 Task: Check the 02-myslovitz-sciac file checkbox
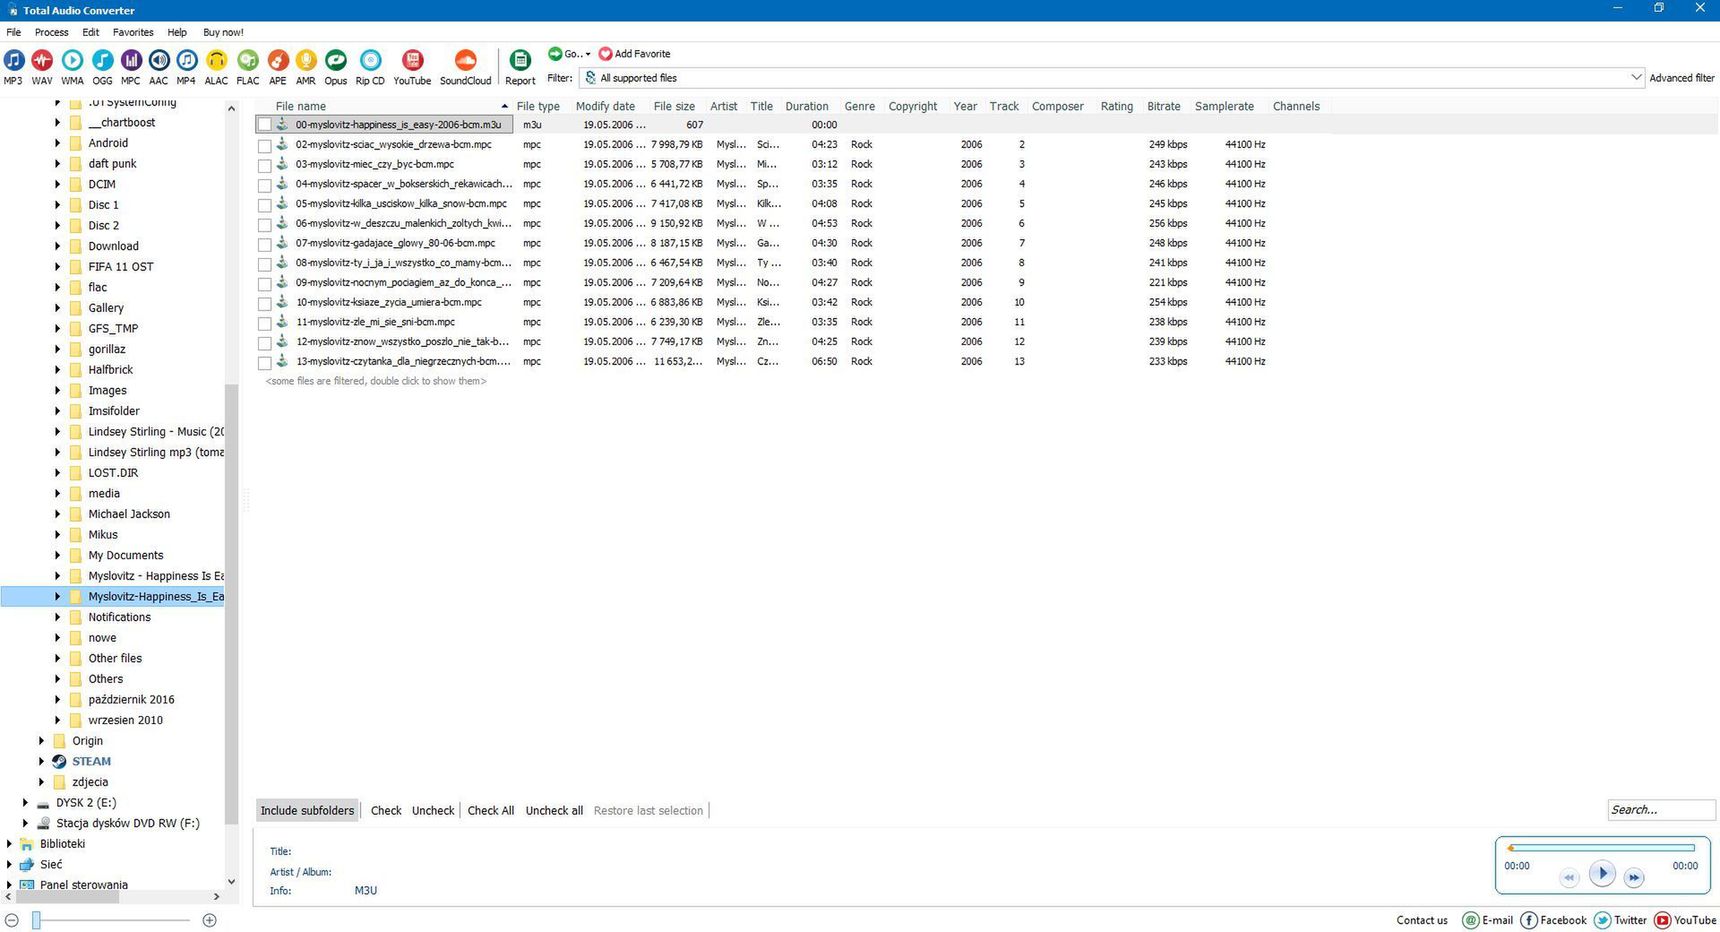pos(265,145)
